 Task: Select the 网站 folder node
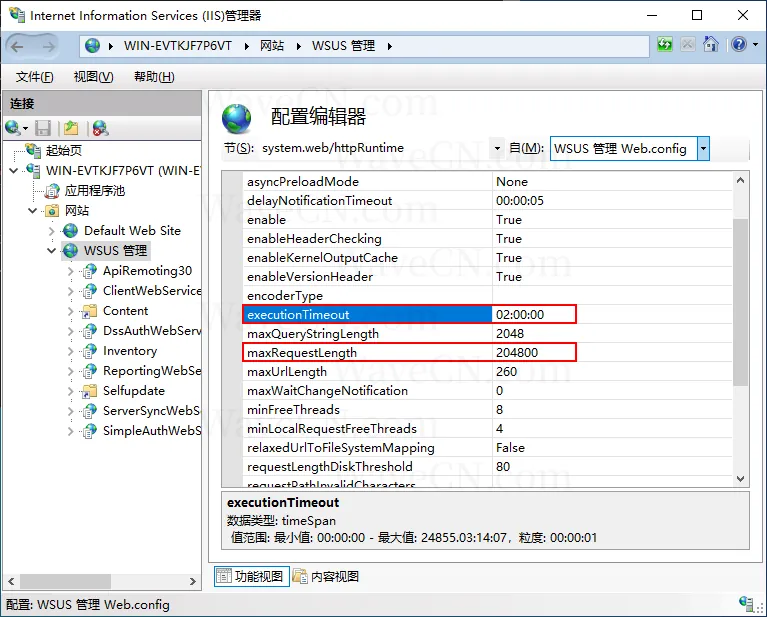click(77, 211)
